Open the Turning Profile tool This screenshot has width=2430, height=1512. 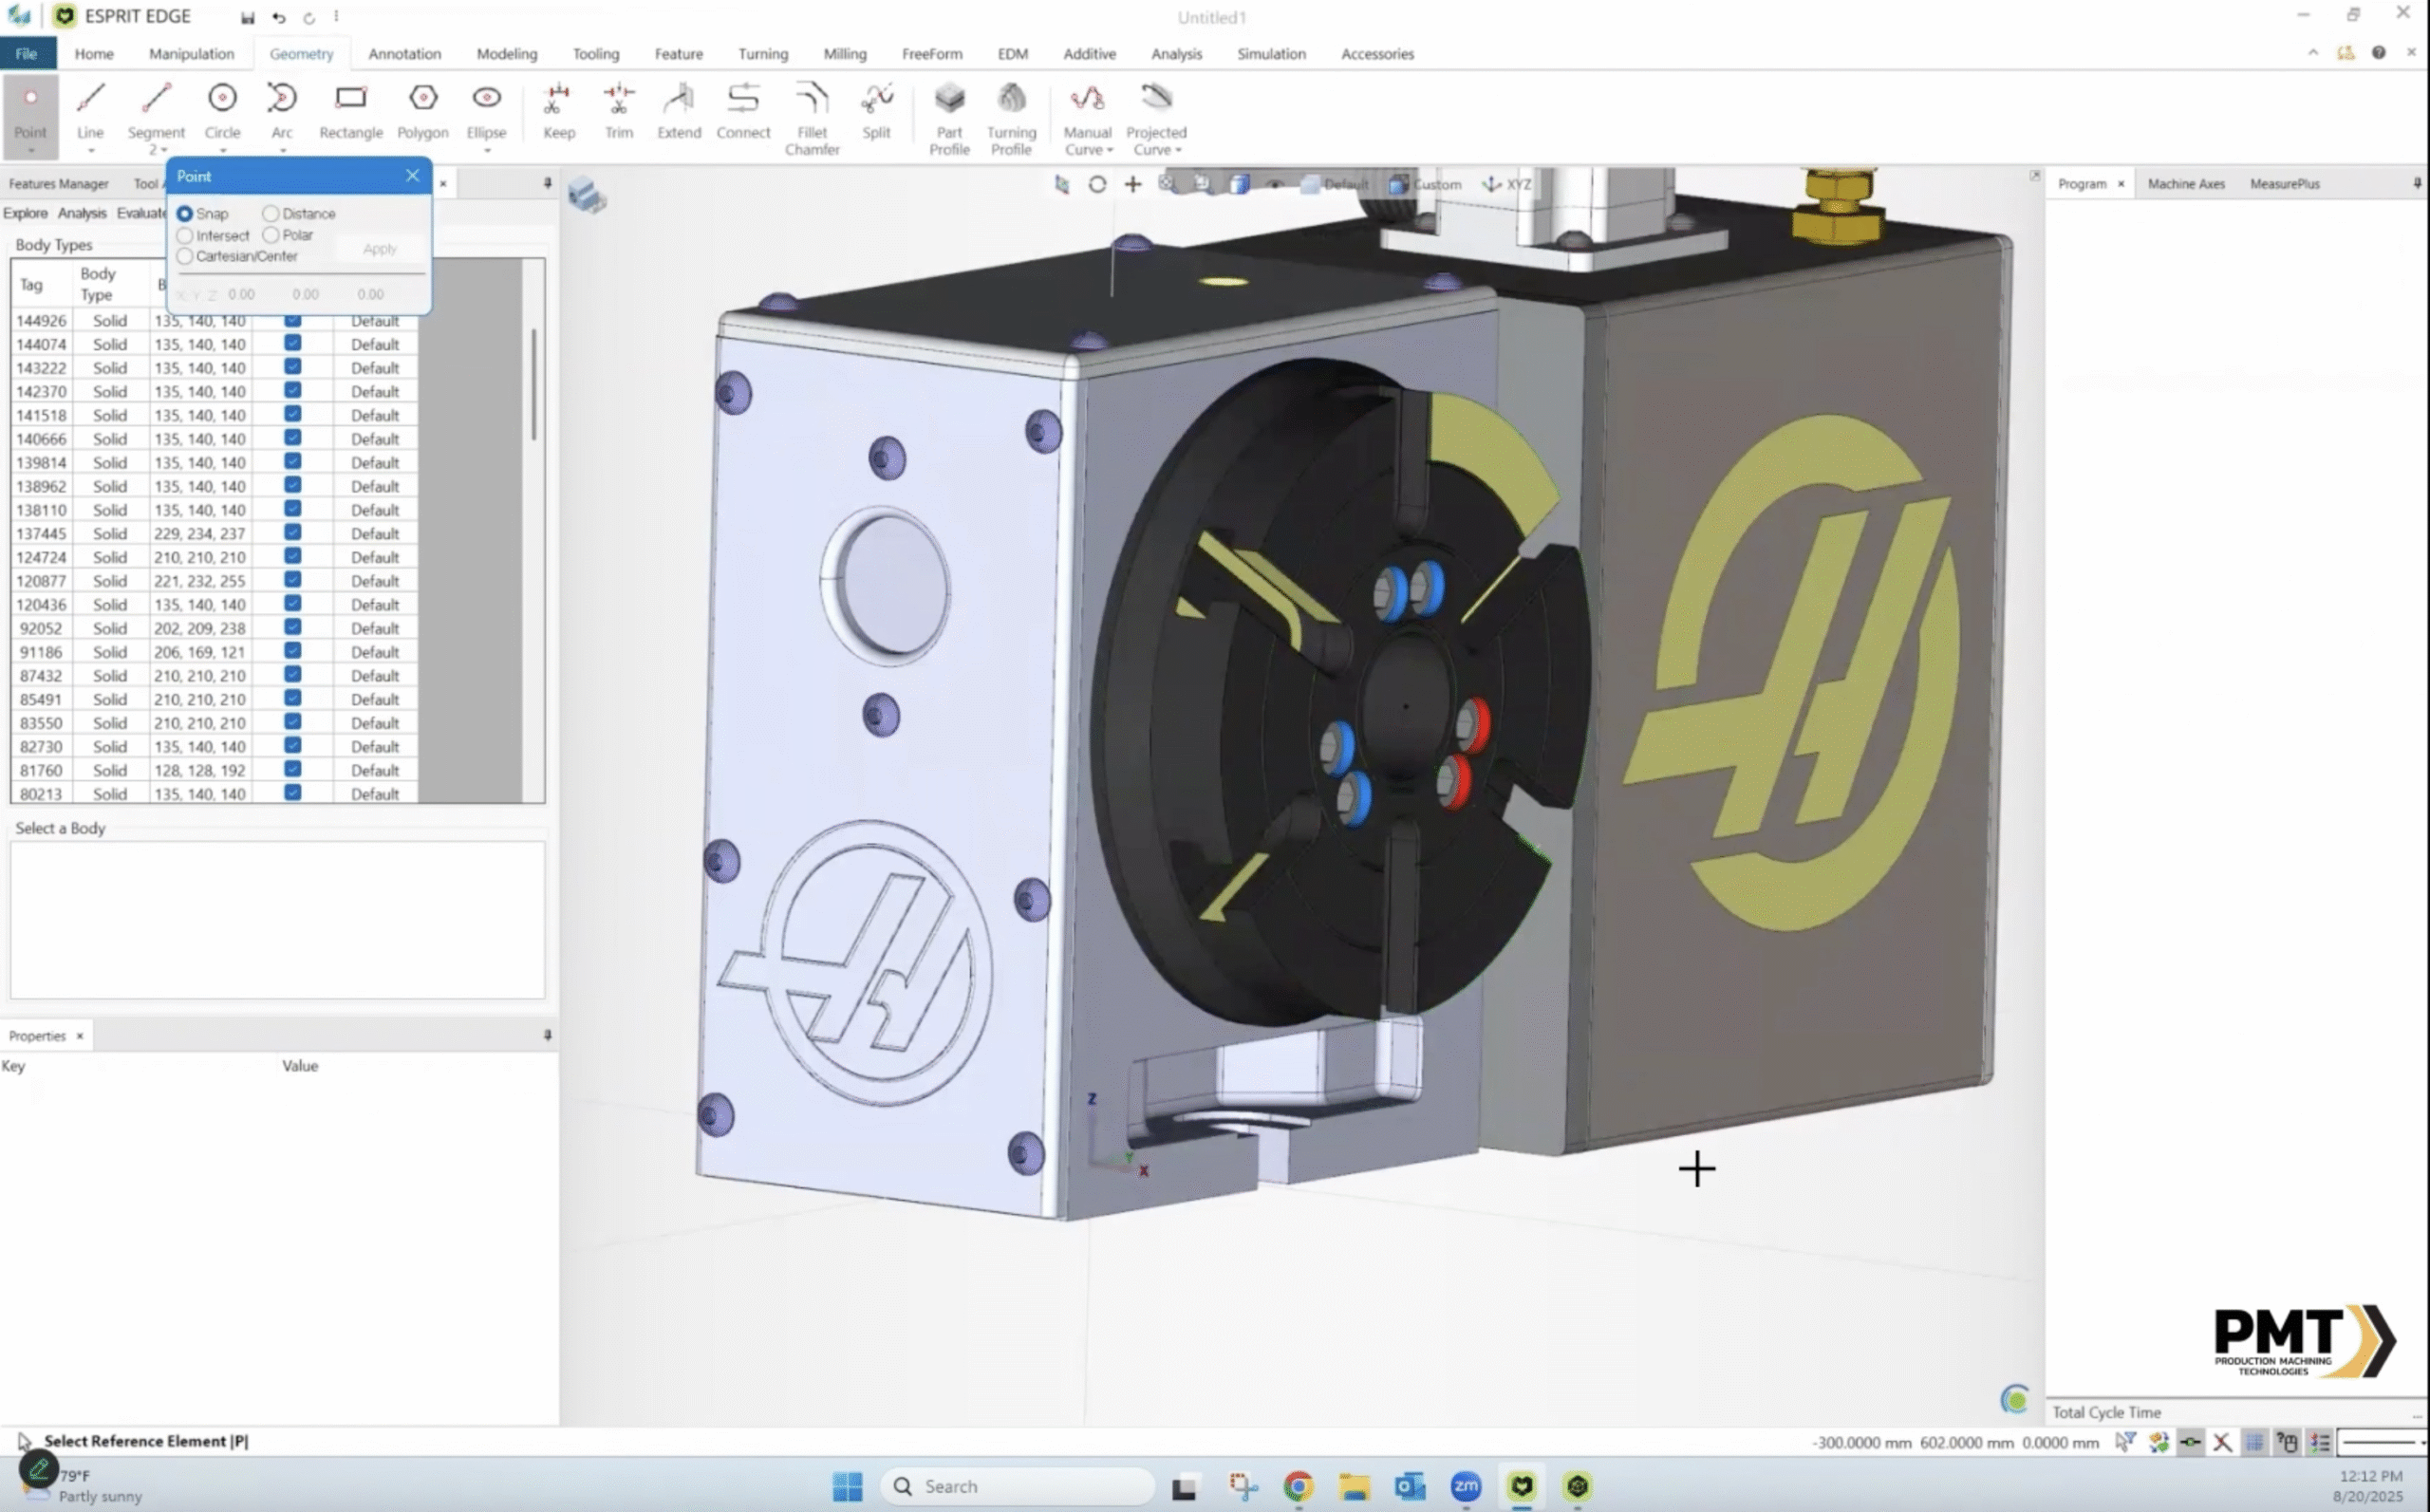click(x=1011, y=119)
